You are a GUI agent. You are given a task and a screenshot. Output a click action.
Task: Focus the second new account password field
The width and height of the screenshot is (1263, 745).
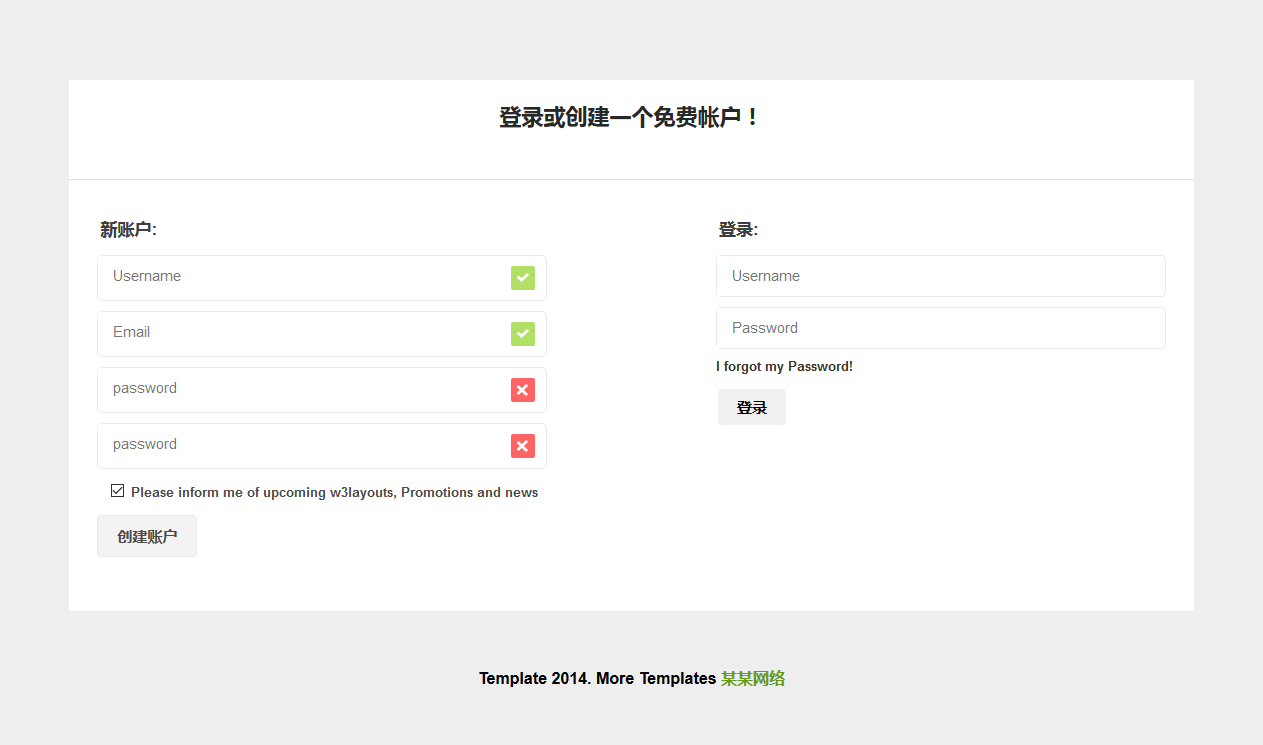point(322,446)
